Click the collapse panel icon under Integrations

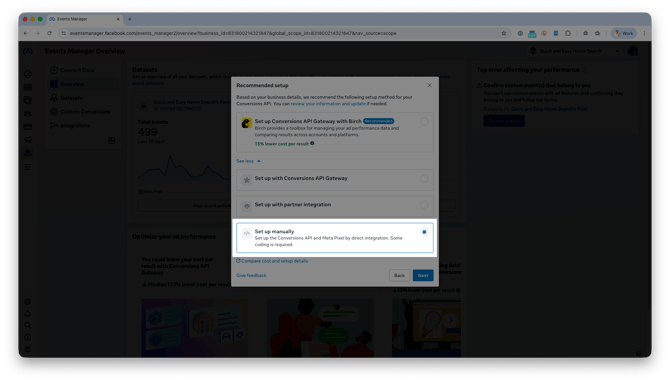click(x=112, y=141)
